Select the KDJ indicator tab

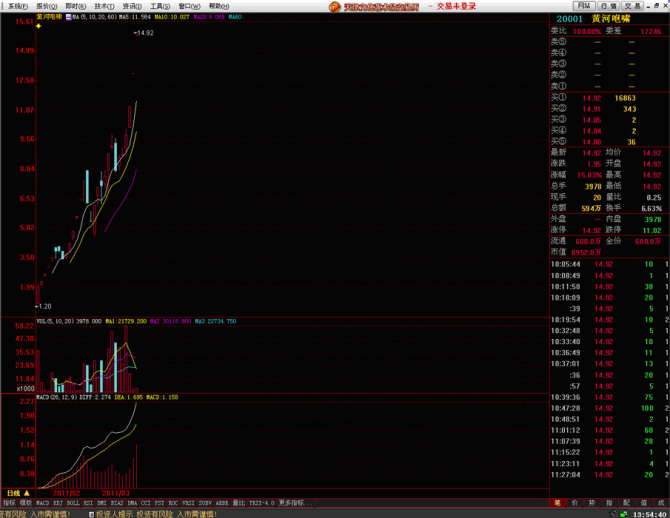point(59,502)
